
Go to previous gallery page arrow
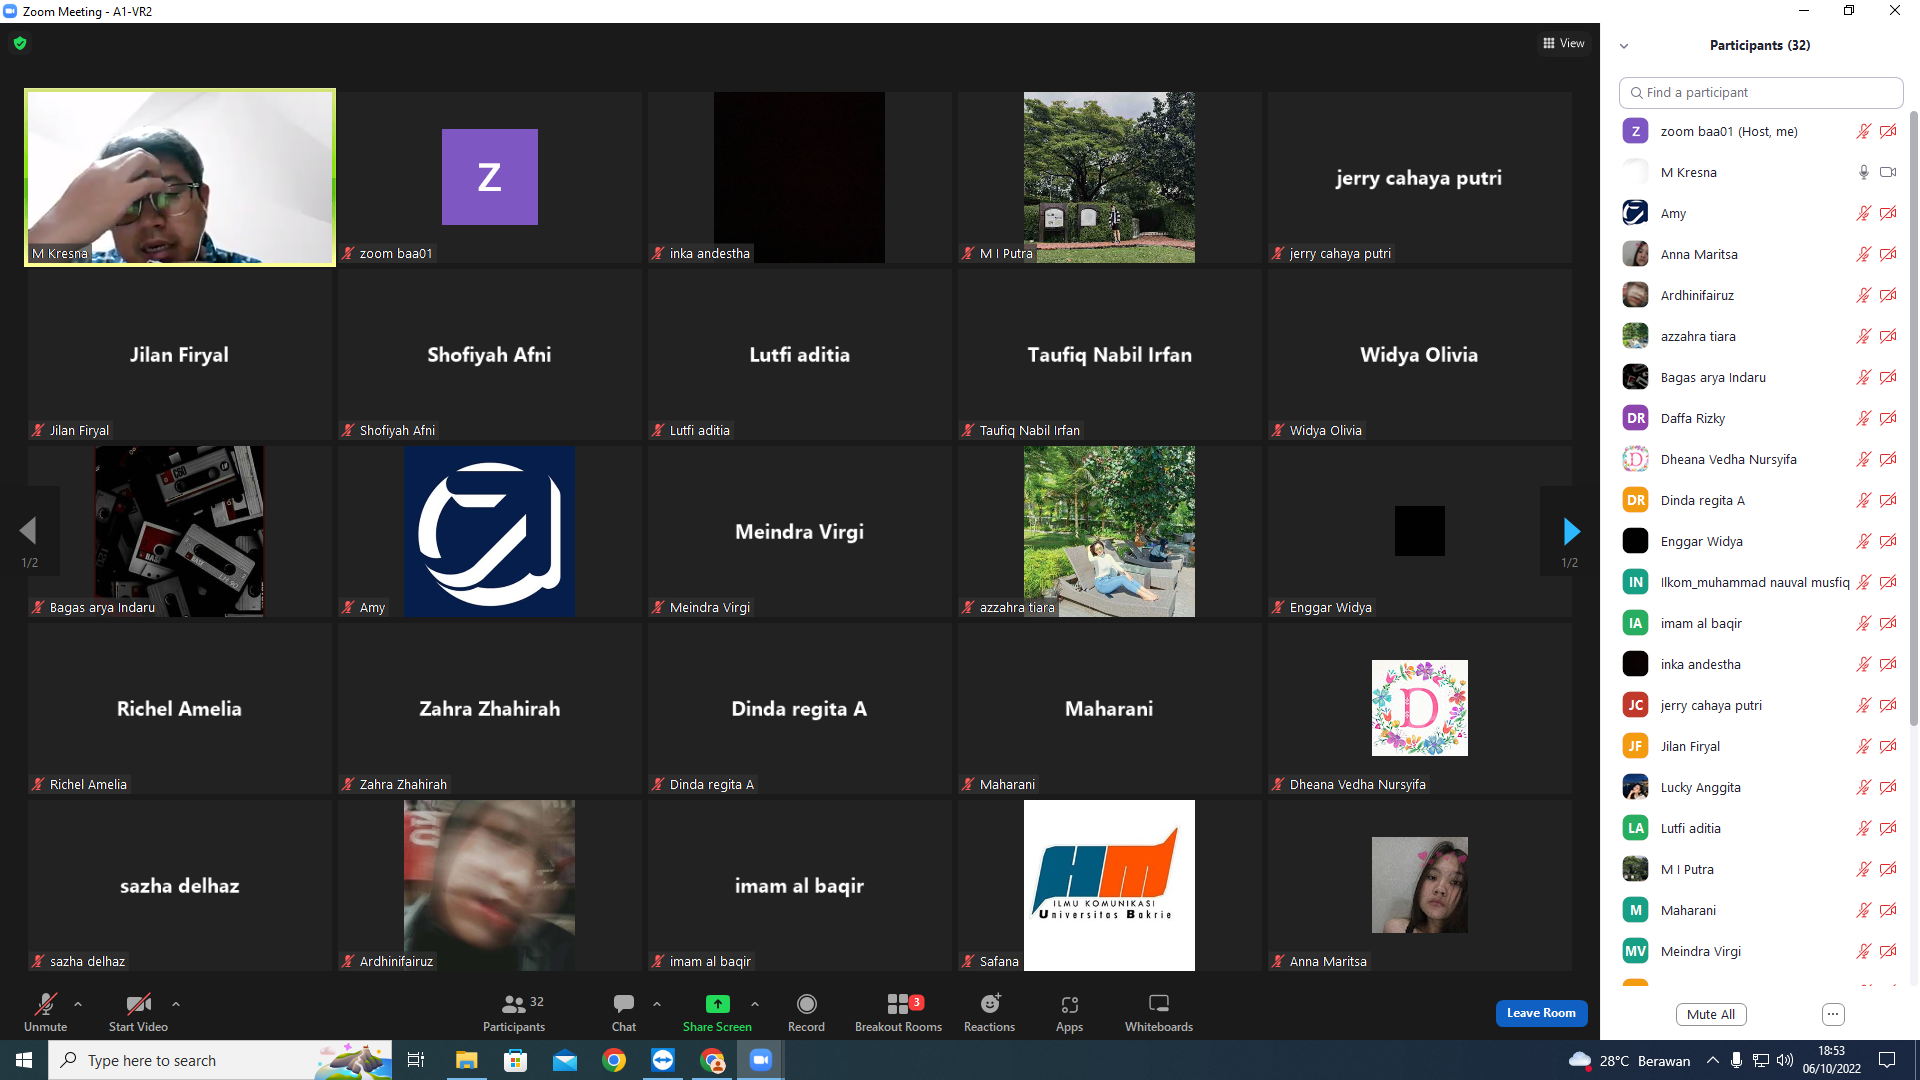(x=28, y=531)
